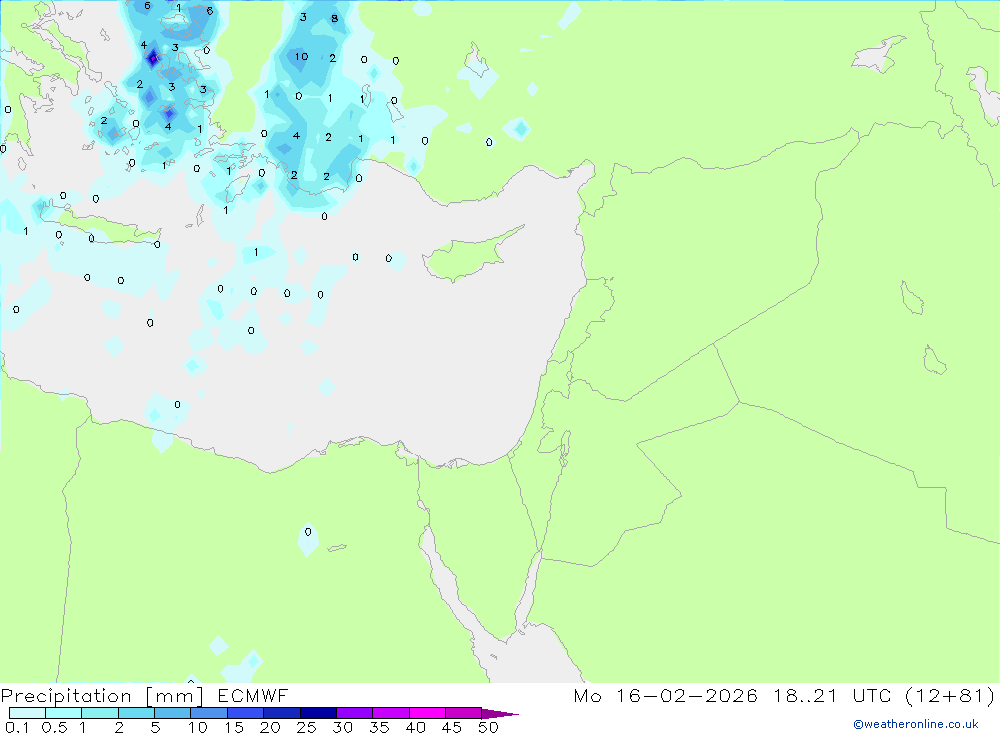The height and width of the screenshot is (733, 1000).
Task: Pick the 15–20 mm legend color segment
Action: [245, 713]
